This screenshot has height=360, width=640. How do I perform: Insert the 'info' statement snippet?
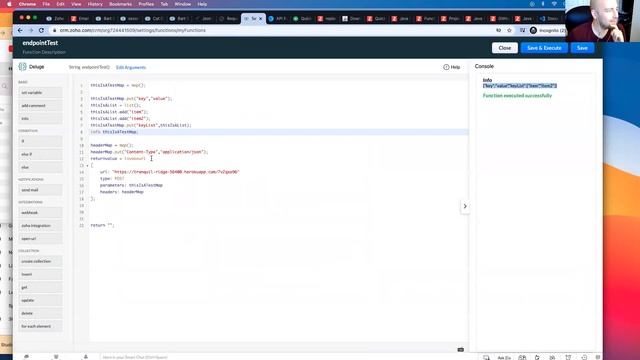click(40, 118)
